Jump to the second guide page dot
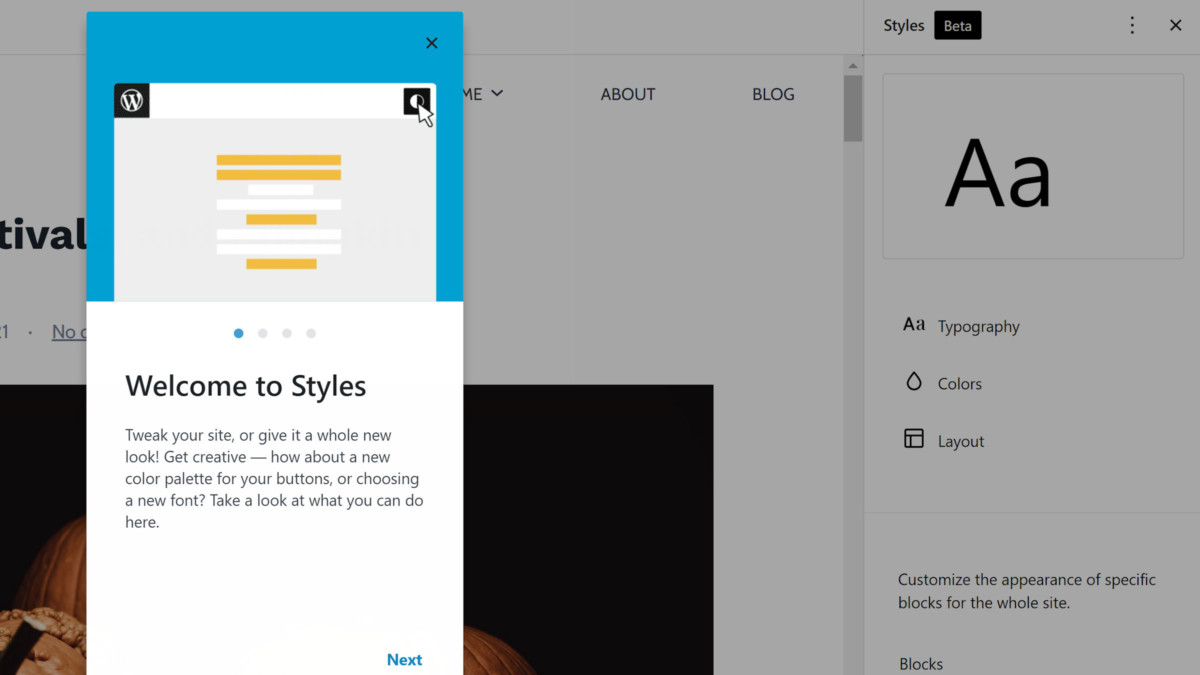The width and height of the screenshot is (1200, 675). (263, 333)
